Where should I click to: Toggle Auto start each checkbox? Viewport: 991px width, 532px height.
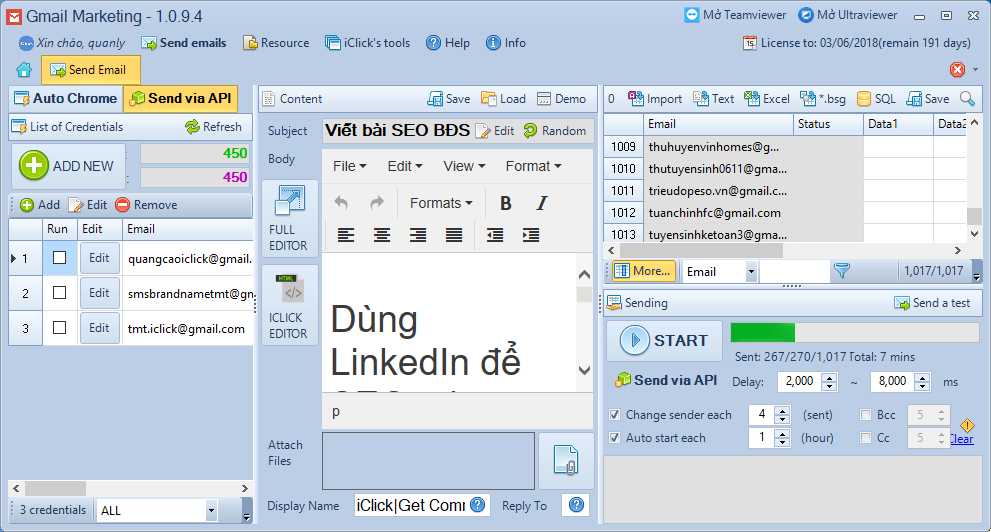coord(614,438)
